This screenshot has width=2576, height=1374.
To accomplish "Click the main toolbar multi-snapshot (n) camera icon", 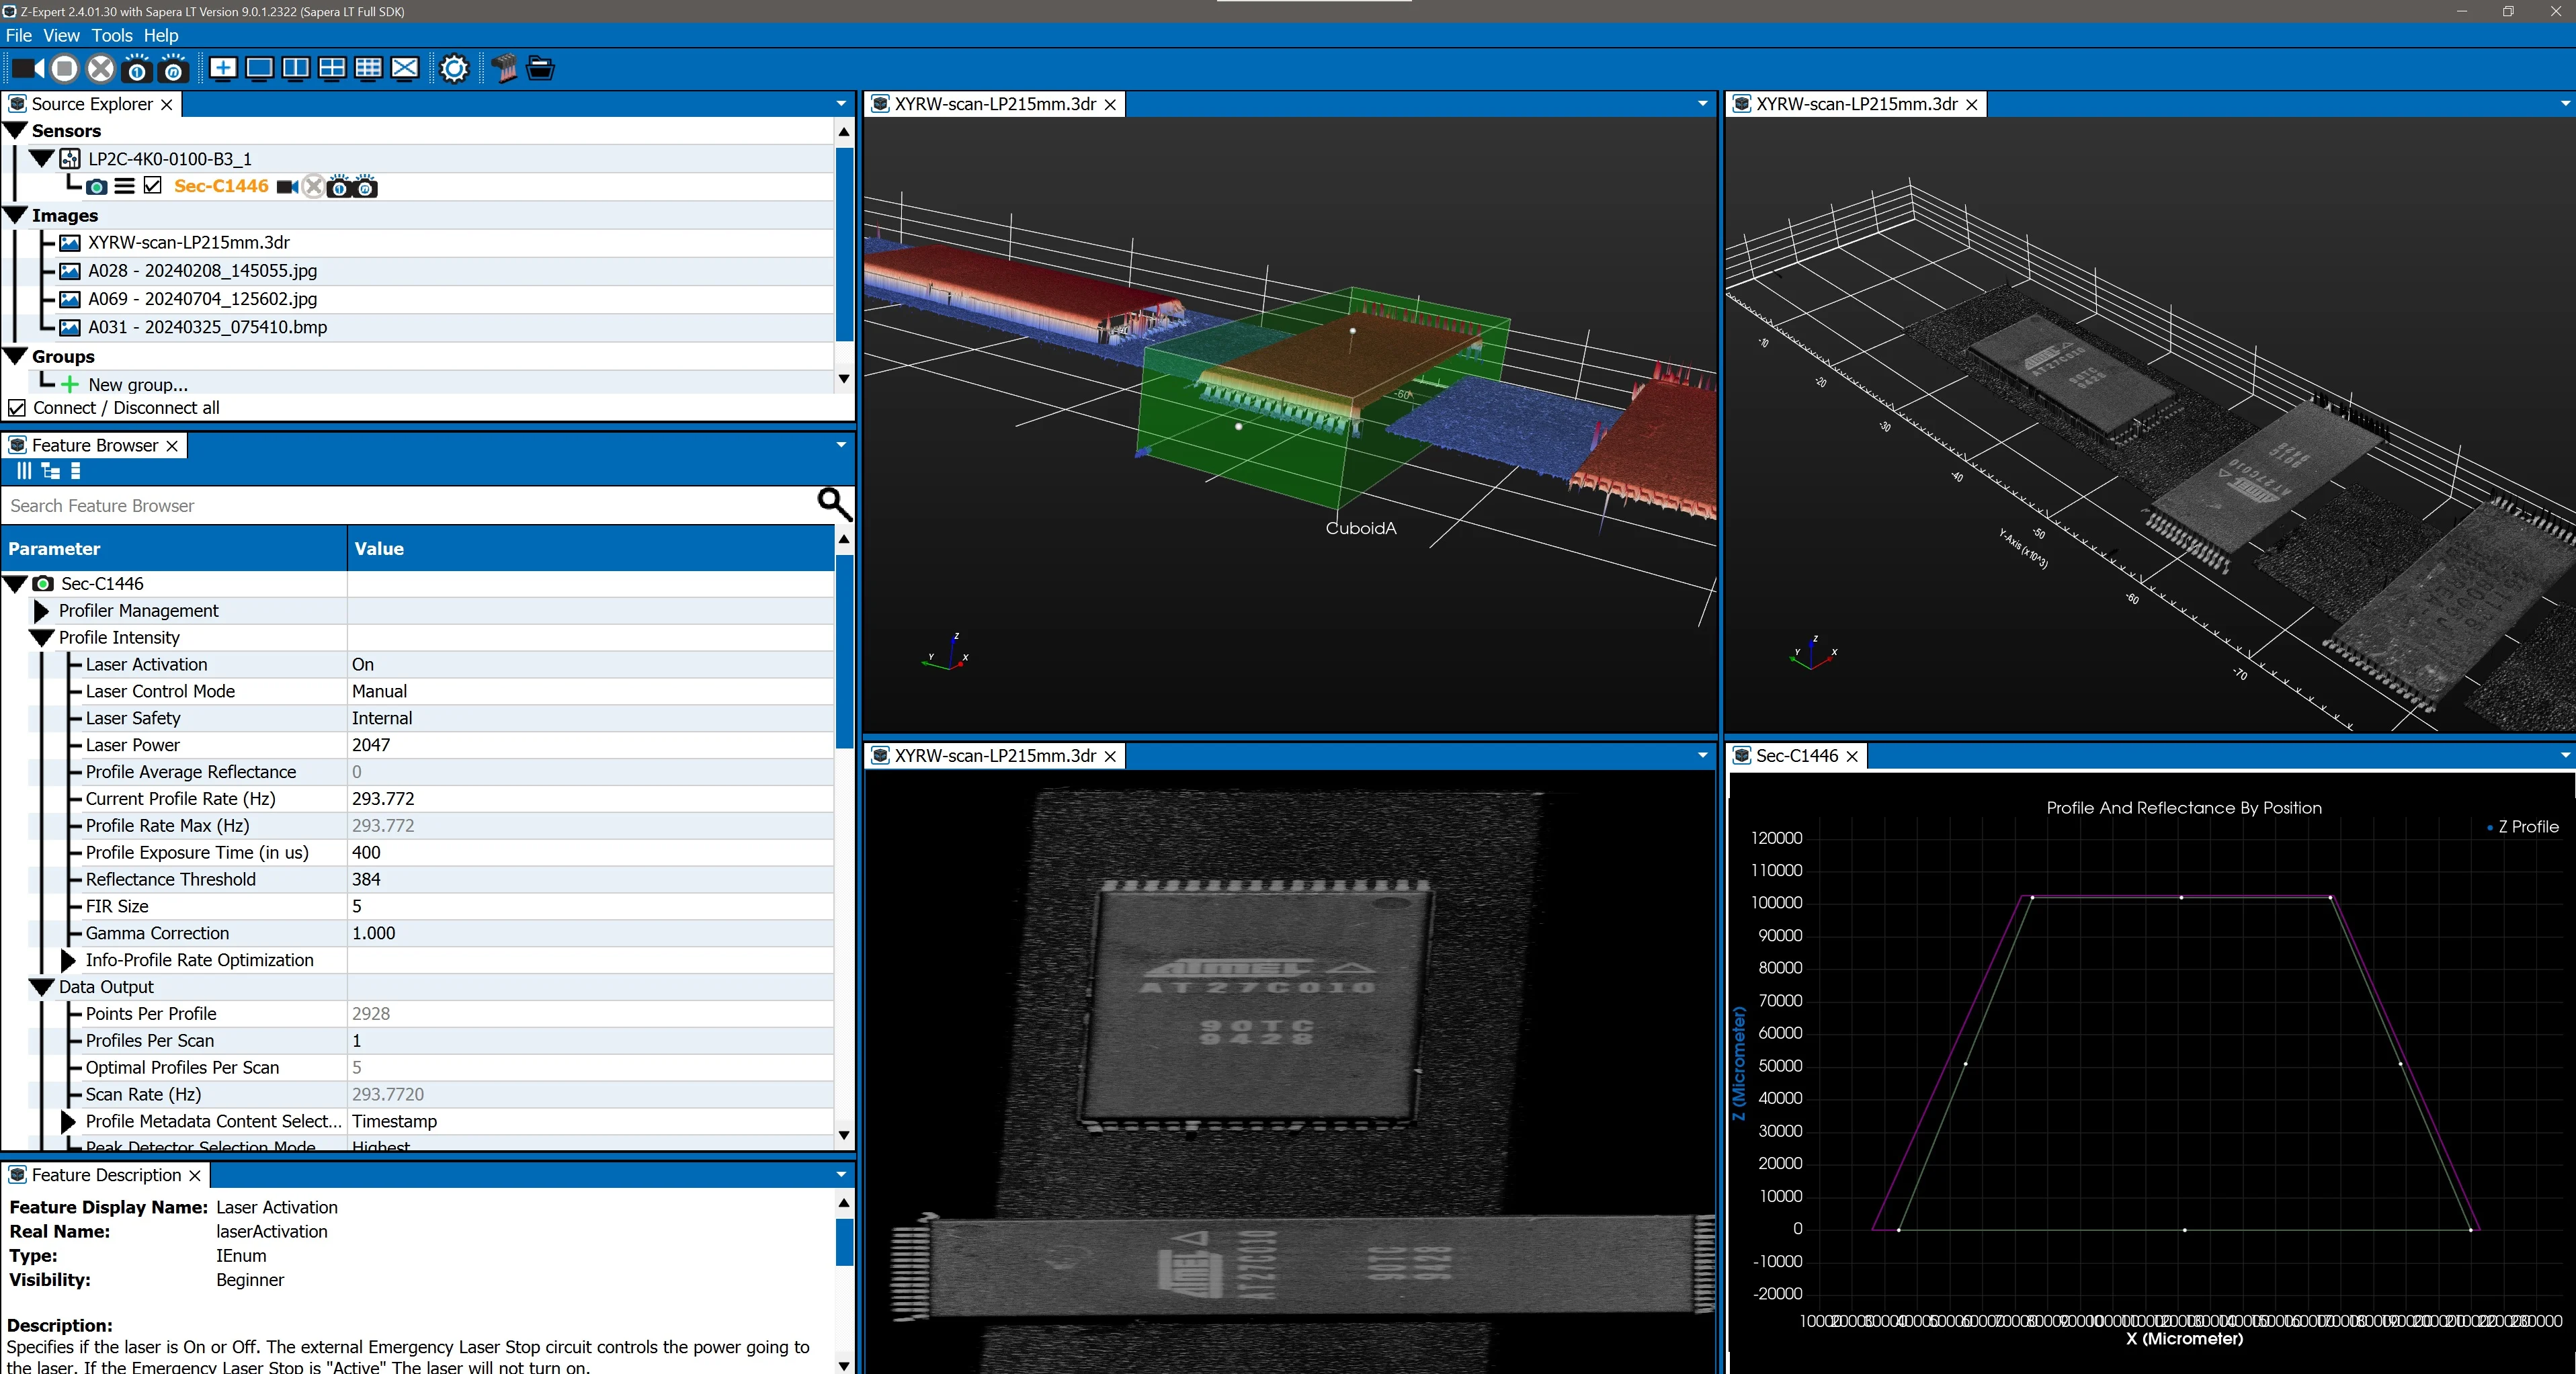I will tap(173, 69).
